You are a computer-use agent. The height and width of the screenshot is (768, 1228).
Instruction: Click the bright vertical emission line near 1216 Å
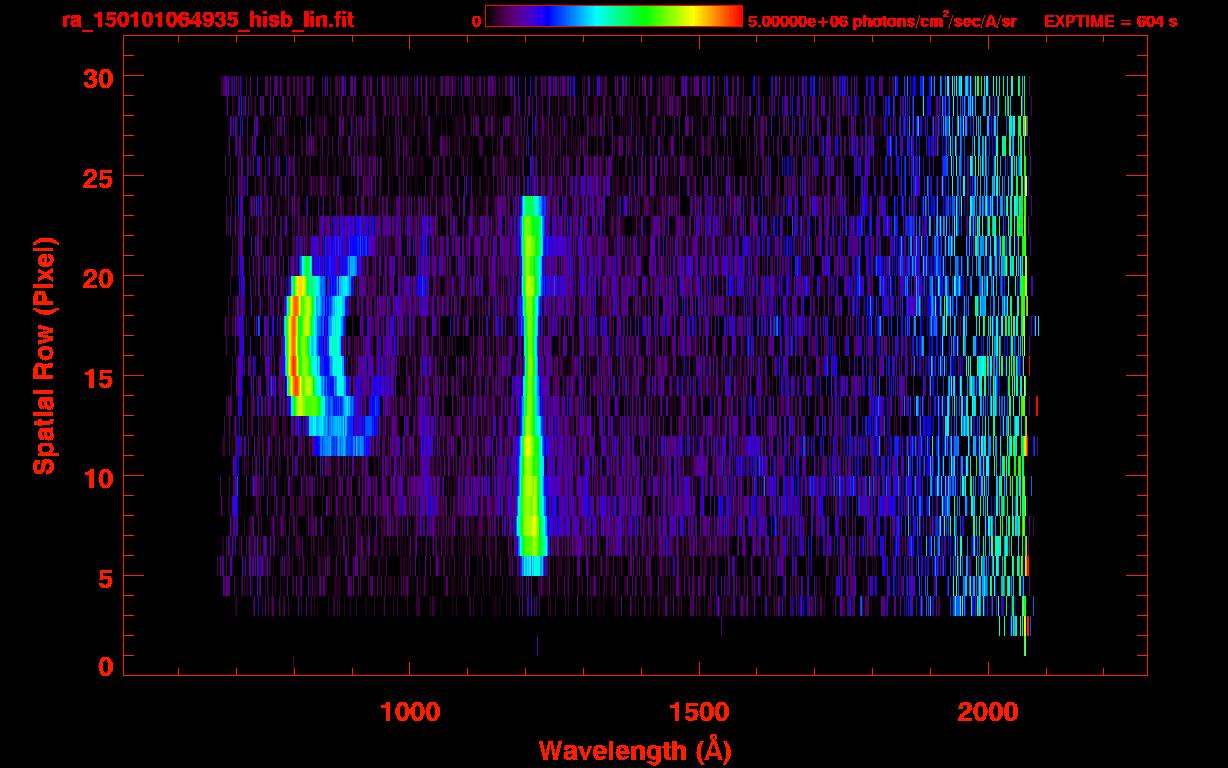pyautogui.click(x=531, y=386)
